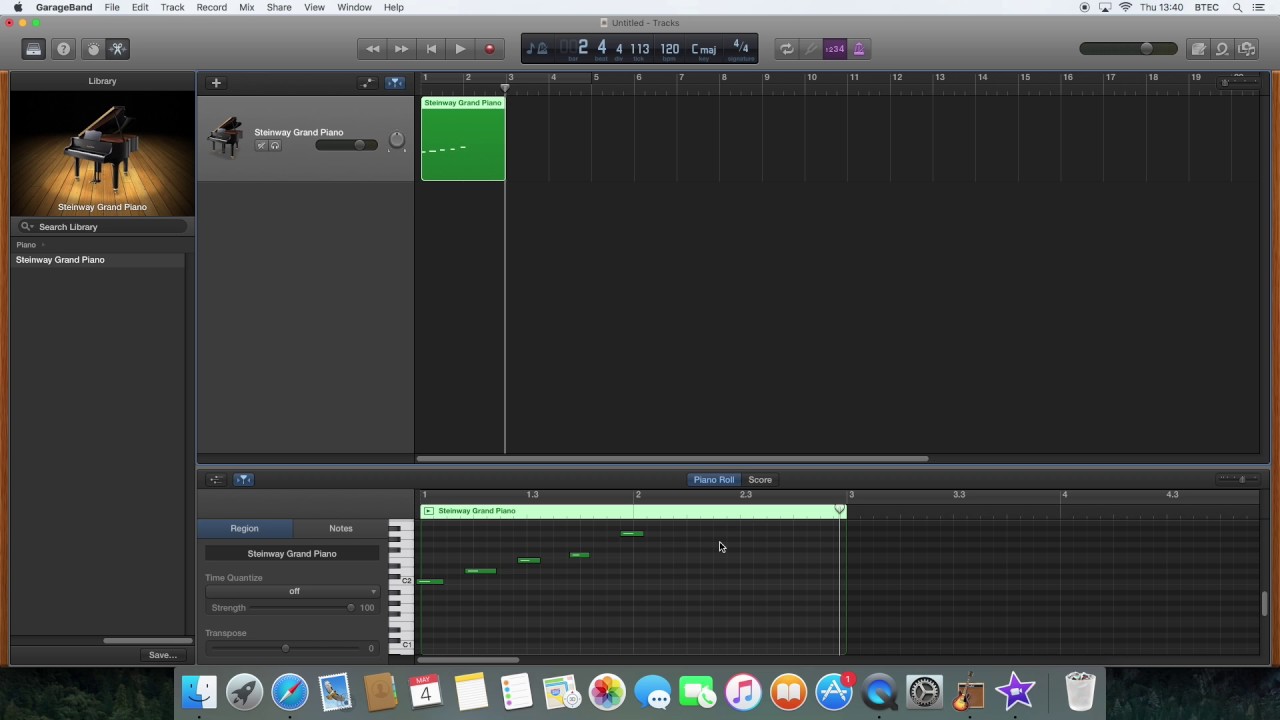The width and height of the screenshot is (1280, 720).
Task: Click the piano roll vertical scrollbar
Action: [1265, 603]
